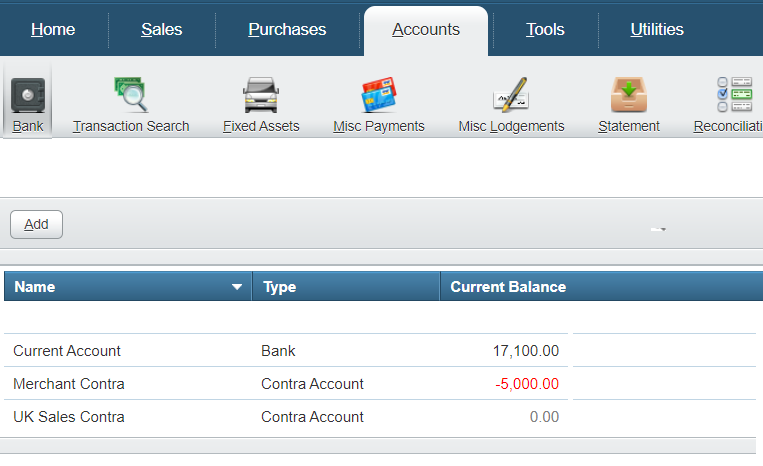The width and height of the screenshot is (763, 466).
Task: Select the UK Sales Contra row
Action: pos(69,417)
